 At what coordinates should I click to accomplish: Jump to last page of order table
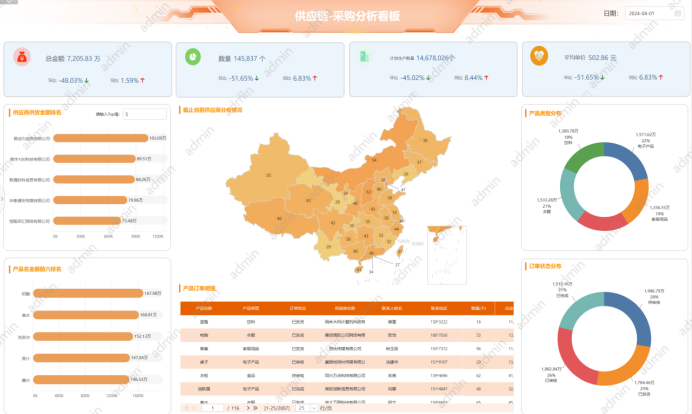click(x=255, y=408)
